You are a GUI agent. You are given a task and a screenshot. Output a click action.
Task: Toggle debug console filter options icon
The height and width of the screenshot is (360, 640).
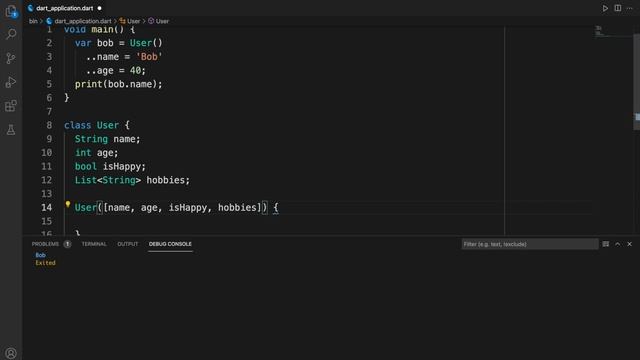(606, 244)
